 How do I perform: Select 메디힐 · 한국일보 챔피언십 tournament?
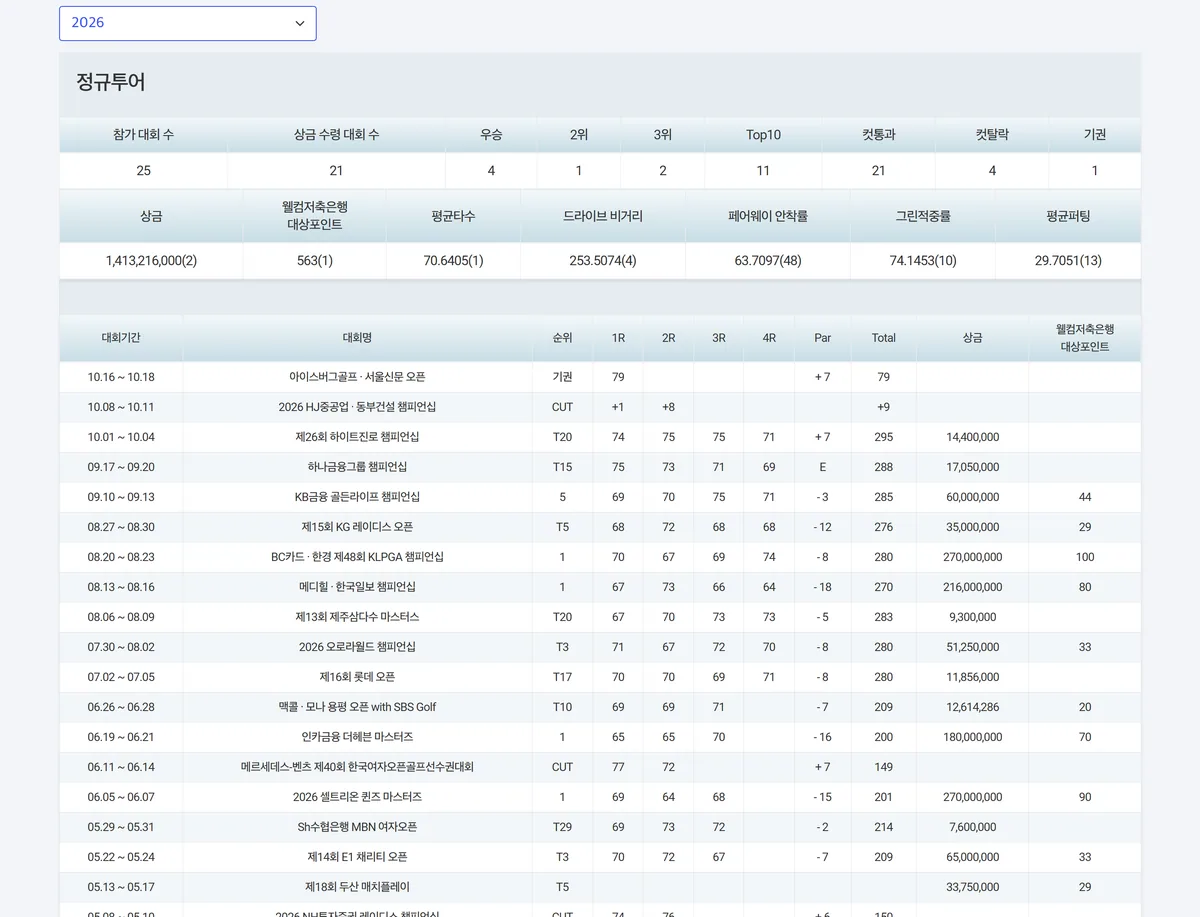coord(357,587)
